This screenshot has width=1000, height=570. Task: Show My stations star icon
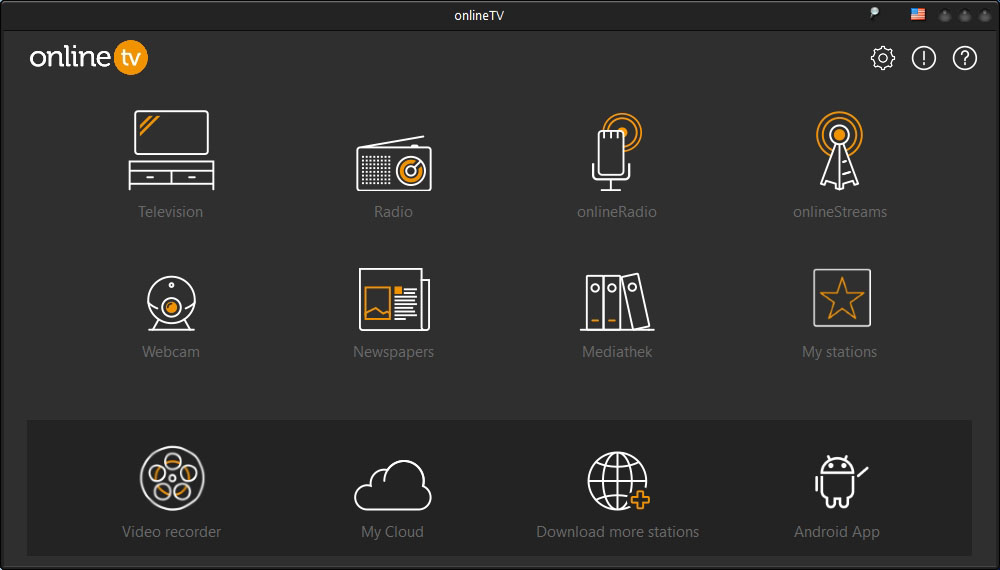pyautogui.click(x=841, y=298)
